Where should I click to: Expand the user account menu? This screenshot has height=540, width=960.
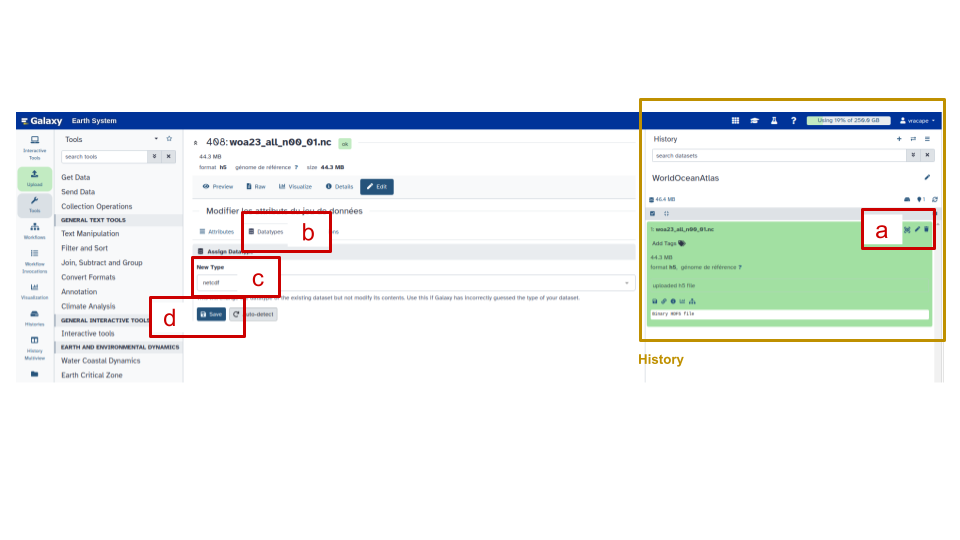(x=917, y=120)
